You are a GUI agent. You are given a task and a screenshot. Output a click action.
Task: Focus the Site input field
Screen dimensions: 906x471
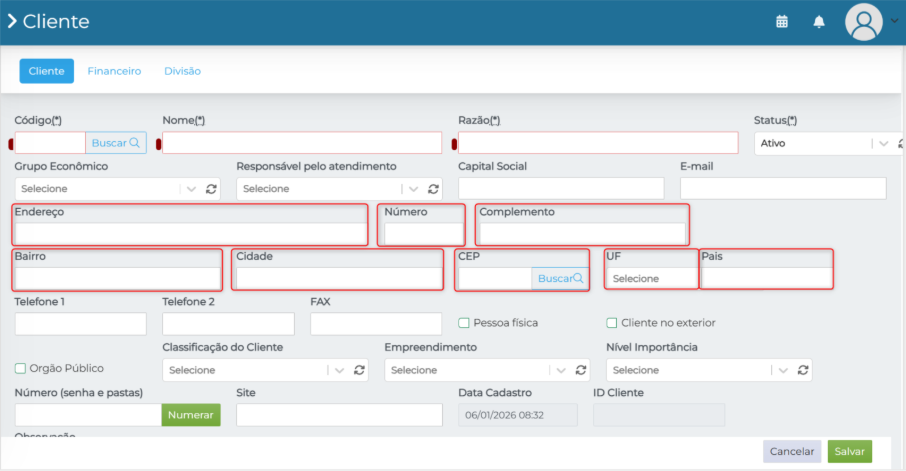[x=339, y=415]
